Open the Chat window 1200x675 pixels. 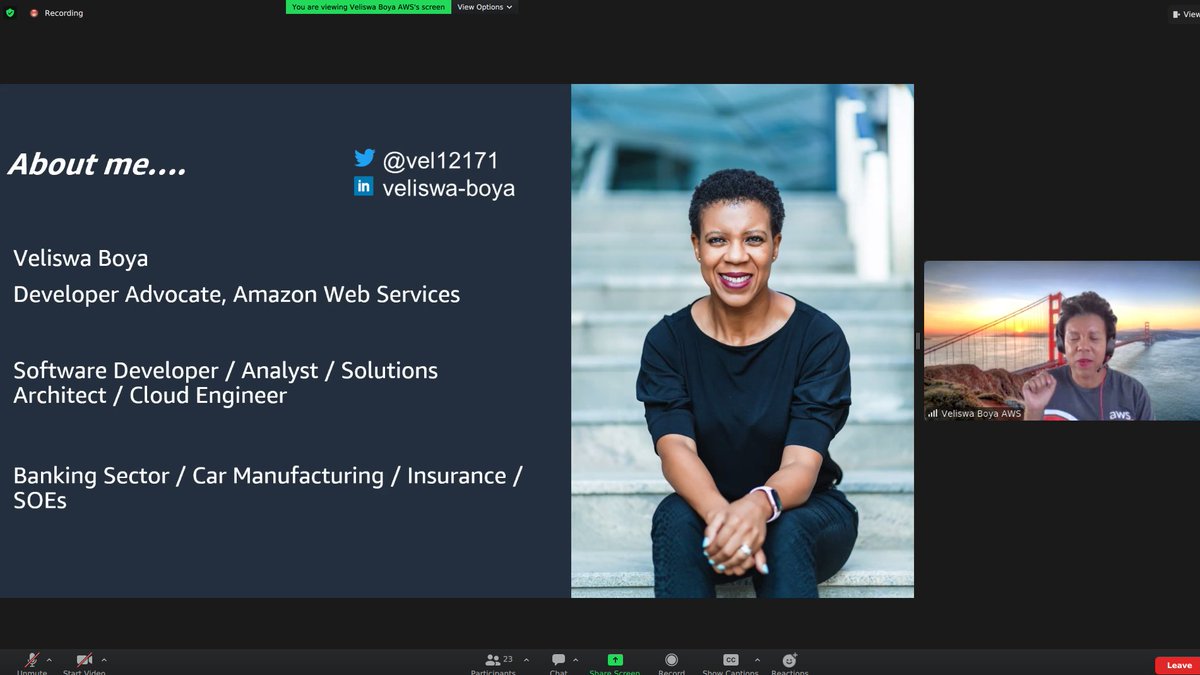(557, 662)
